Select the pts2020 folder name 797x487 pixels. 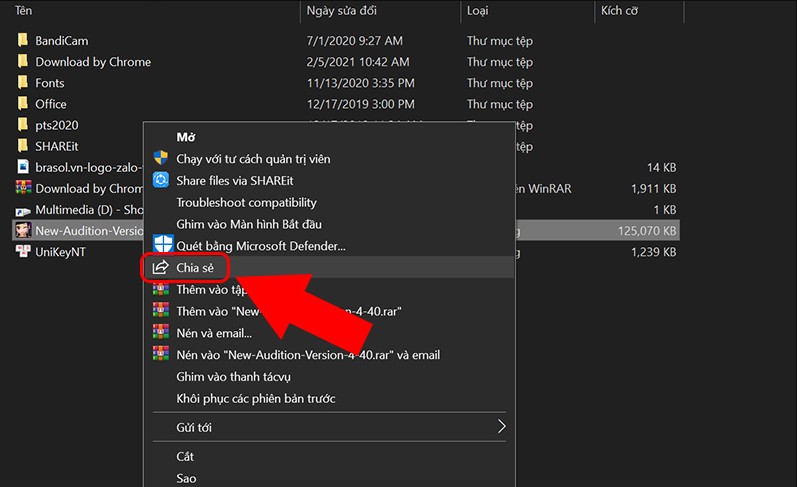[57, 126]
